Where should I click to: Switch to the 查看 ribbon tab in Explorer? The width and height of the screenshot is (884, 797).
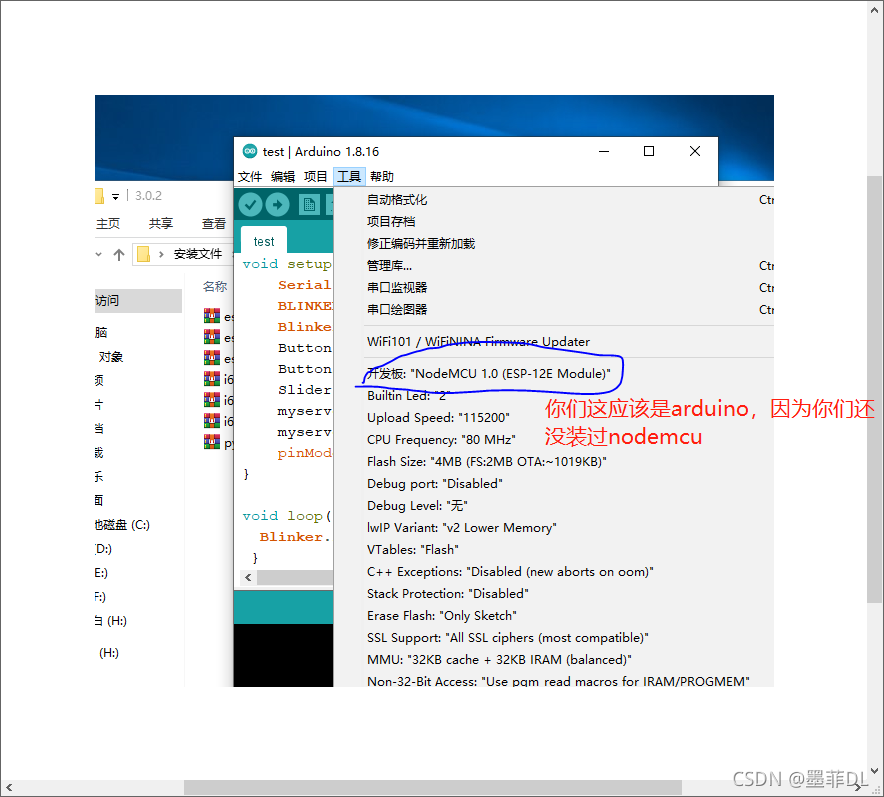coord(213,224)
